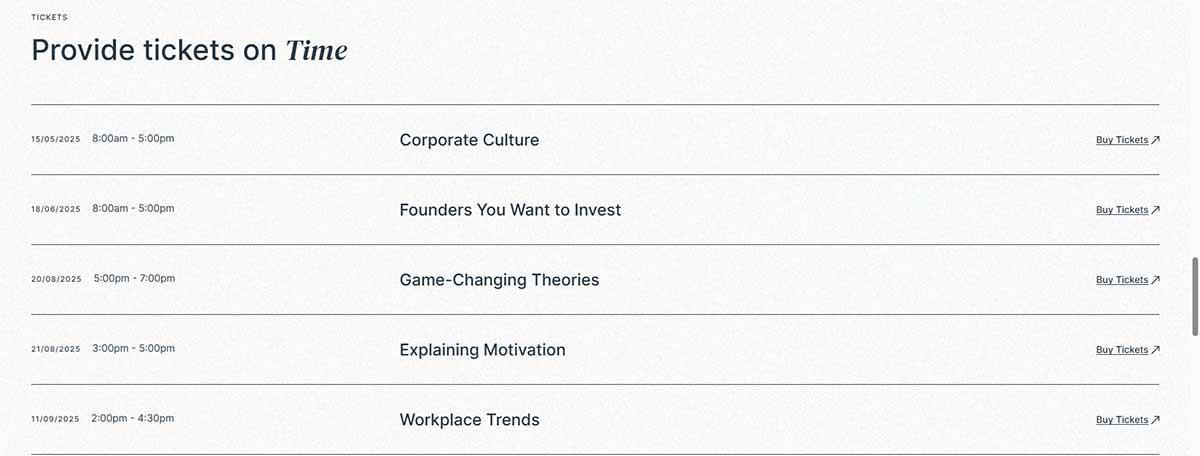This screenshot has height=456, width=1200.
Task: Select the Game-Changing Theories event title
Action: click(x=499, y=280)
